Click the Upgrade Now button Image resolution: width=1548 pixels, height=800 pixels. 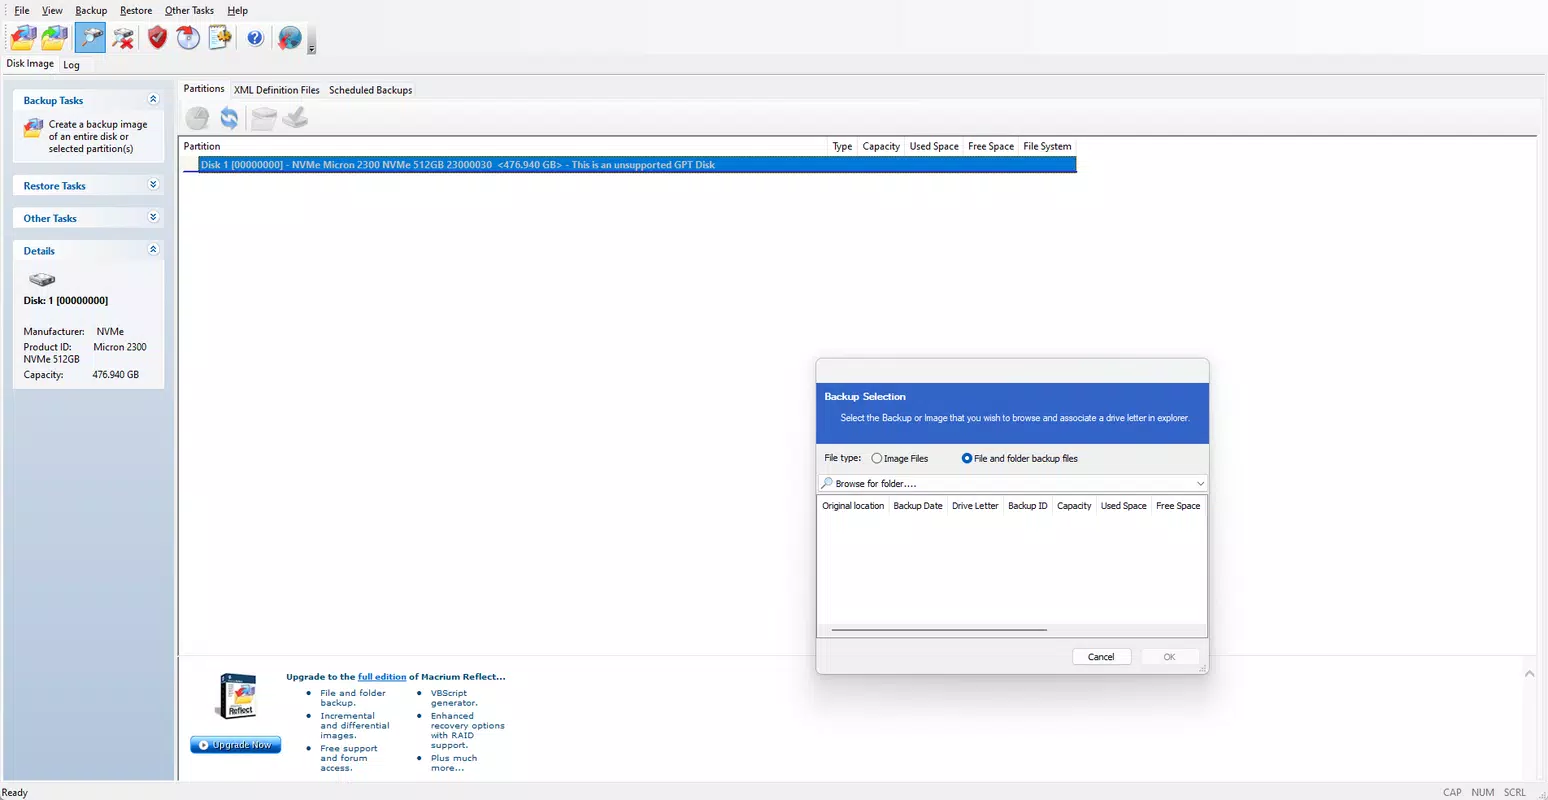[x=236, y=745]
